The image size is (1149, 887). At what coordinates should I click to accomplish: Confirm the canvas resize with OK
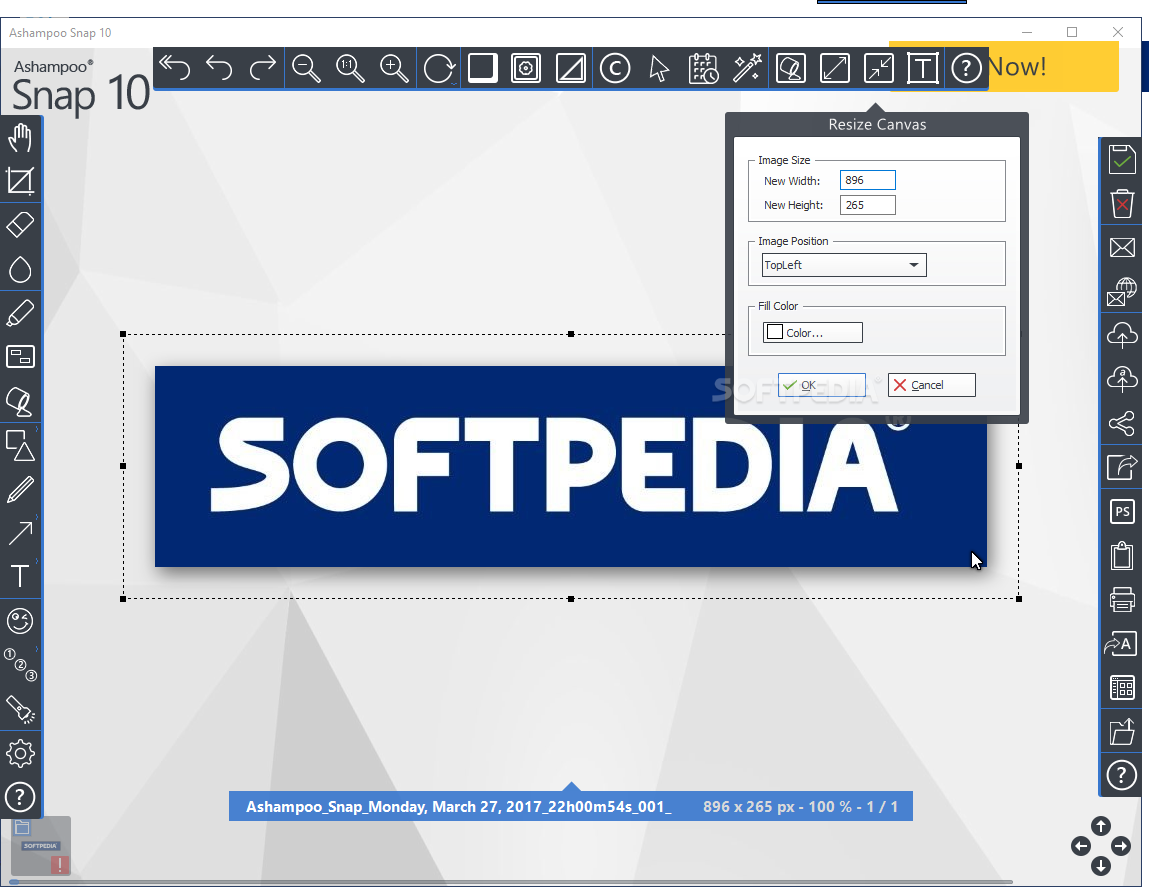[x=821, y=385]
